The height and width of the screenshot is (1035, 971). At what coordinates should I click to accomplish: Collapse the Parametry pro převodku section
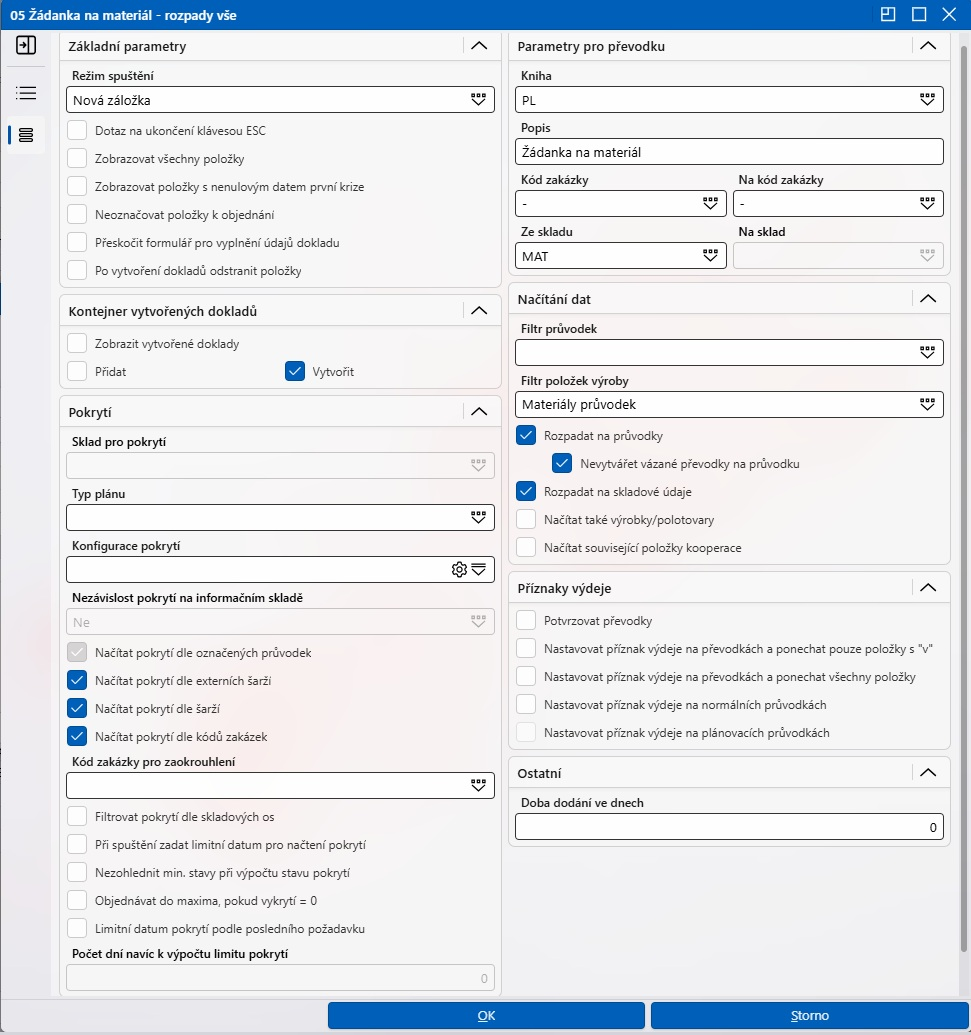point(928,46)
